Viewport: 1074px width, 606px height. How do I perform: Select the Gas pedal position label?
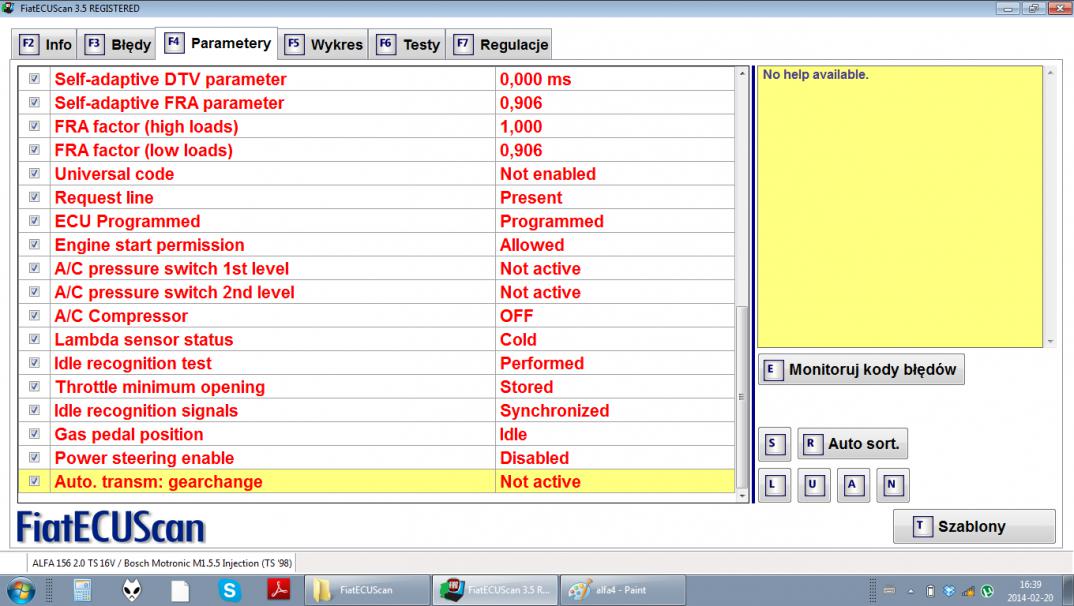(x=129, y=434)
